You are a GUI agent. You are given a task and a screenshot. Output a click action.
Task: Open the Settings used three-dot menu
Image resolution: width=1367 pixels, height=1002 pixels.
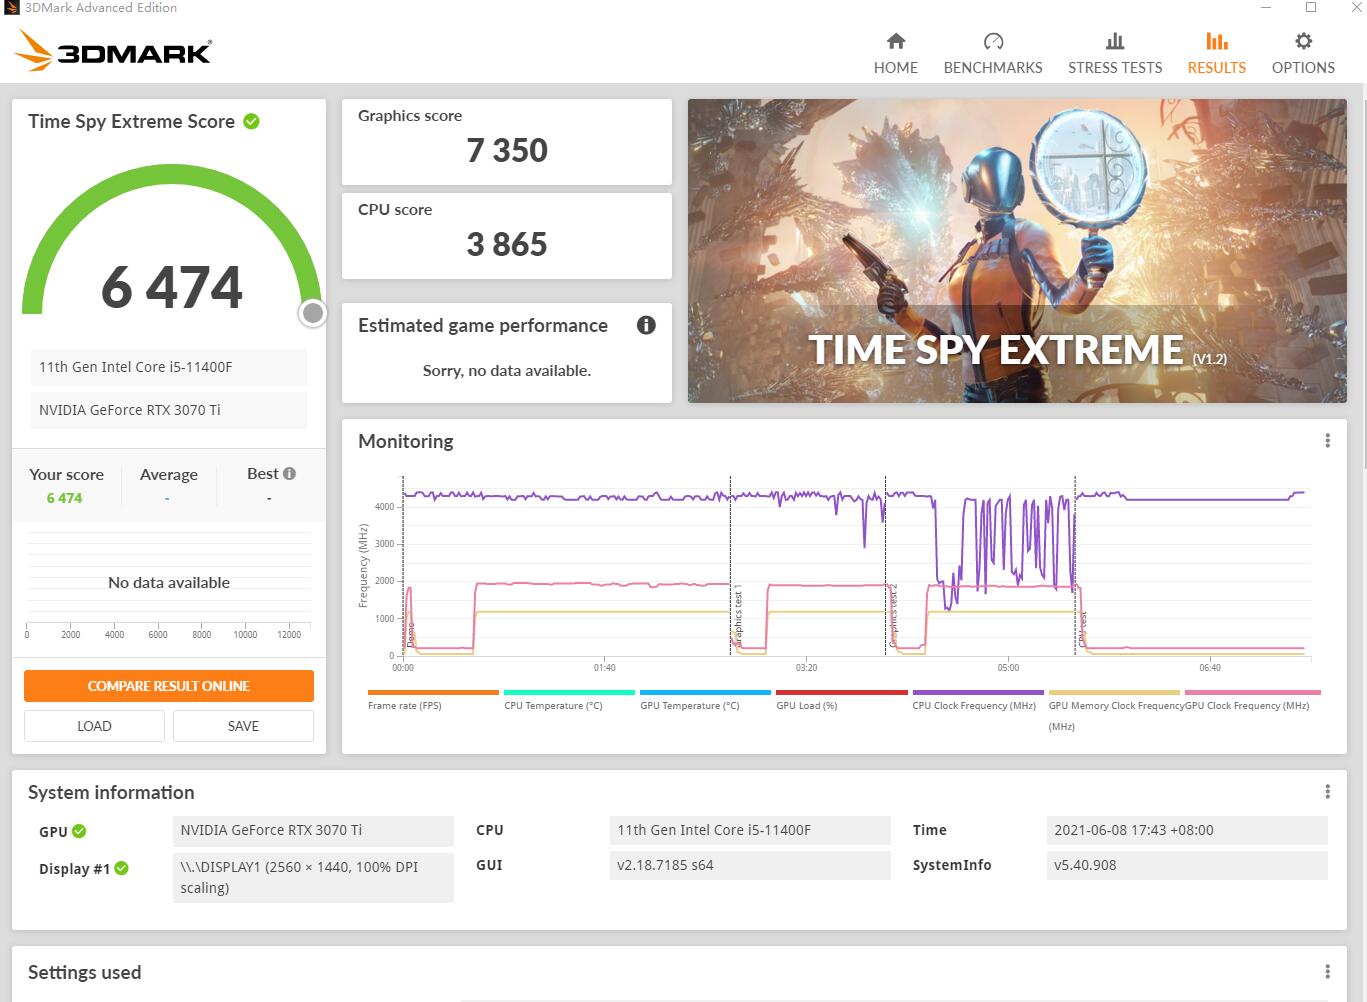click(x=1327, y=972)
